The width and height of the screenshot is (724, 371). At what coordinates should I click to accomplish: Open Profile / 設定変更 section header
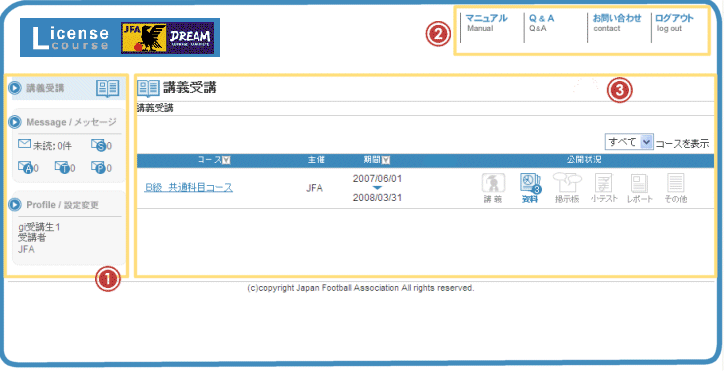(62, 205)
